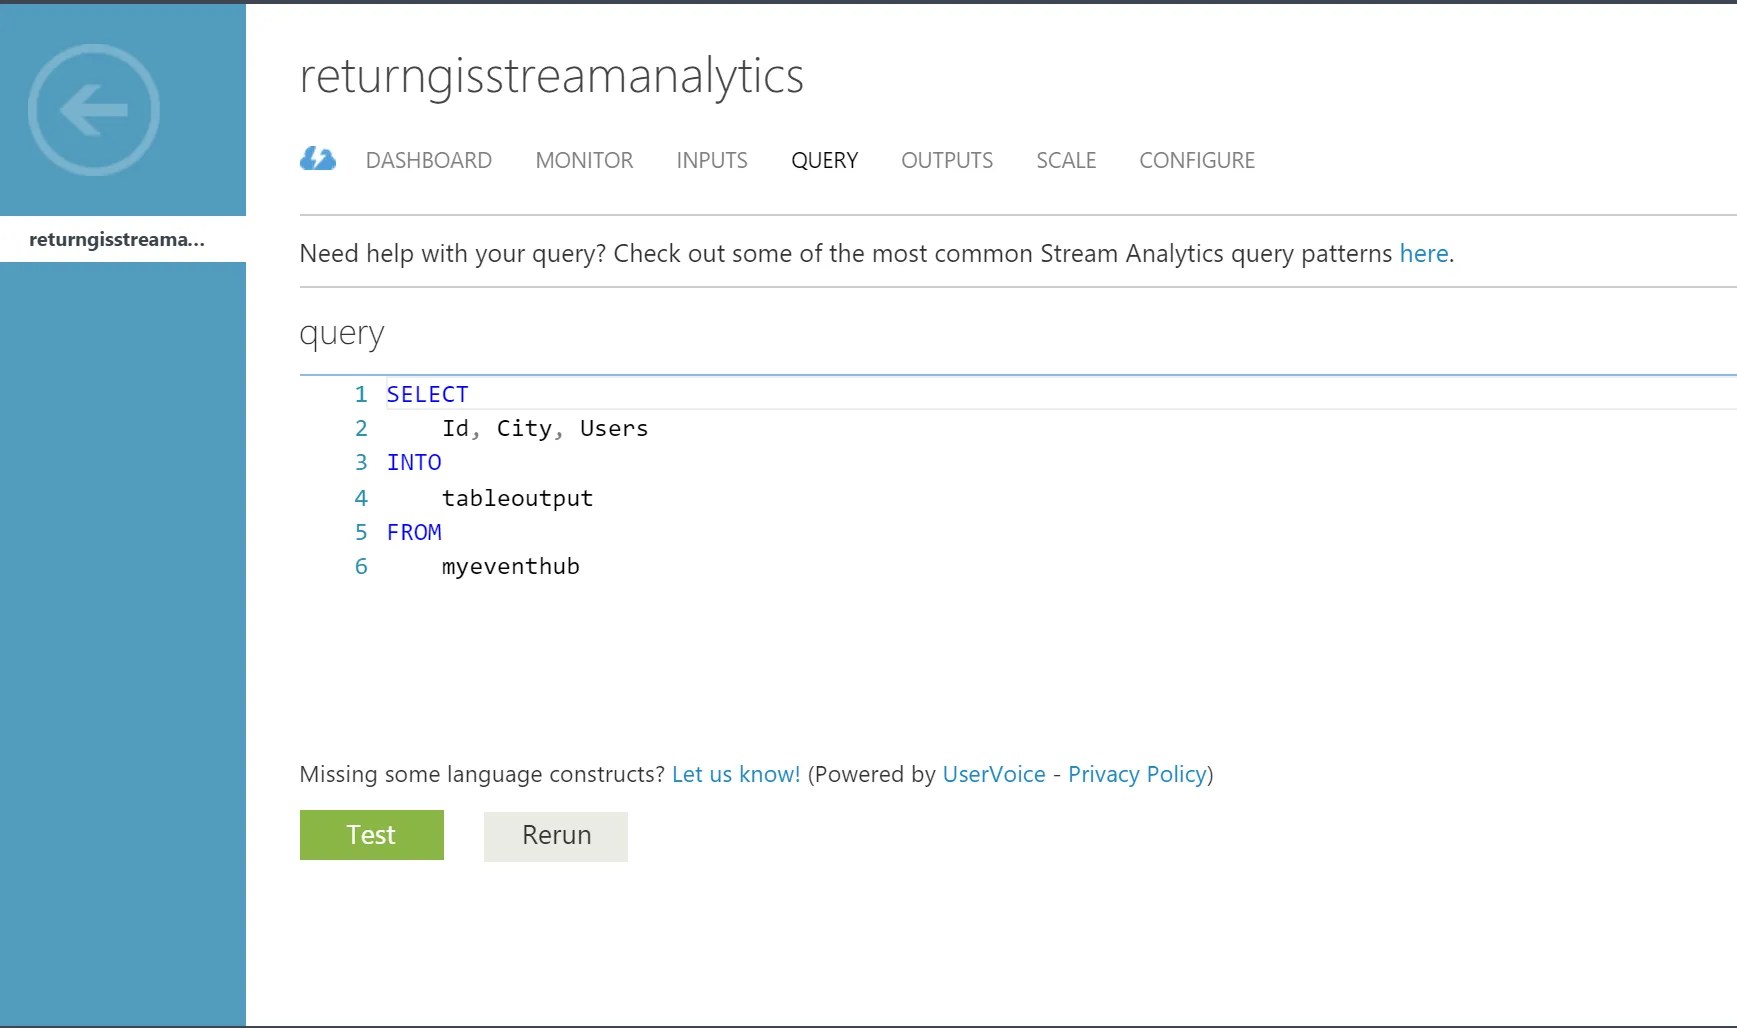Open the UserVoice link
The height and width of the screenshot is (1028, 1737).
point(994,774)
